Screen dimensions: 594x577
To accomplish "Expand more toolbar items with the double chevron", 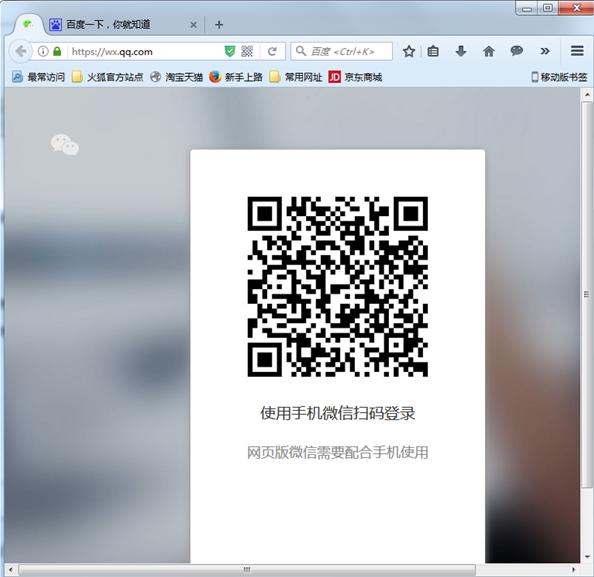I will pos(545,51).
